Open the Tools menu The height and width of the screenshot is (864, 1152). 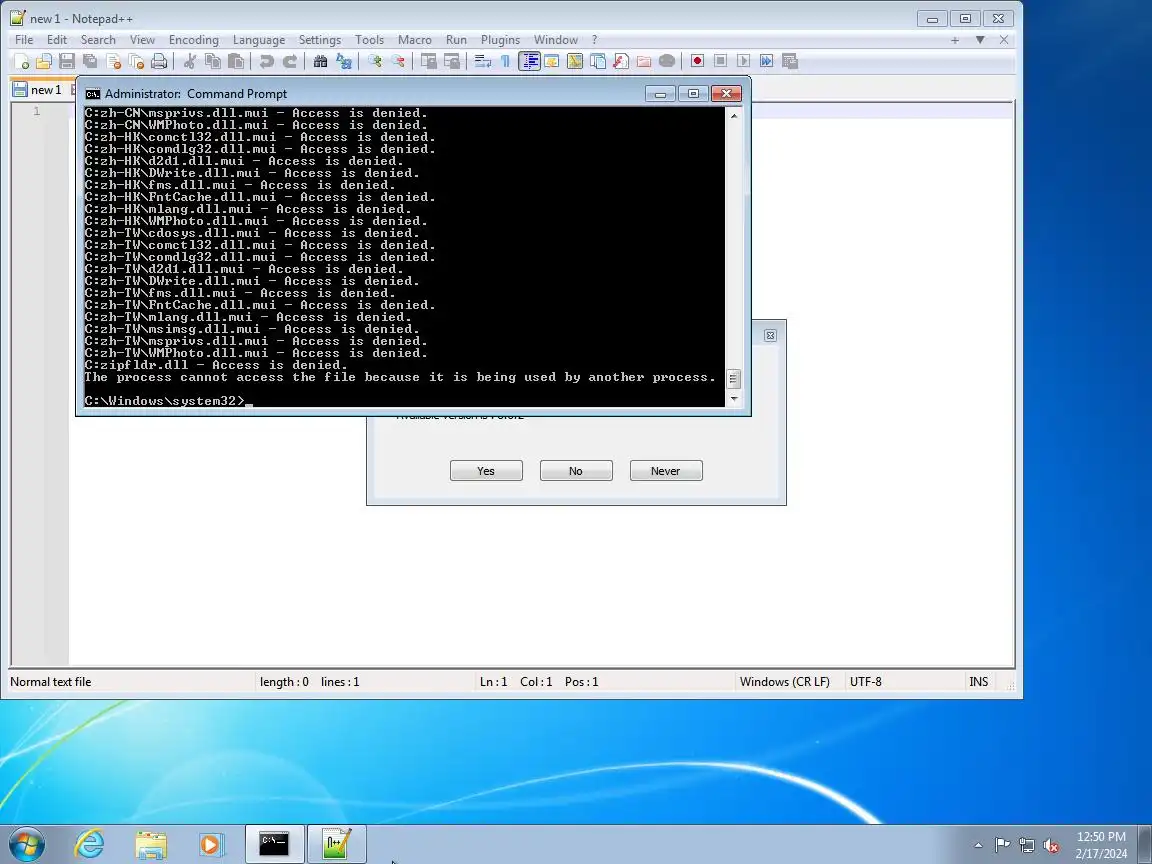pos(370,40)
